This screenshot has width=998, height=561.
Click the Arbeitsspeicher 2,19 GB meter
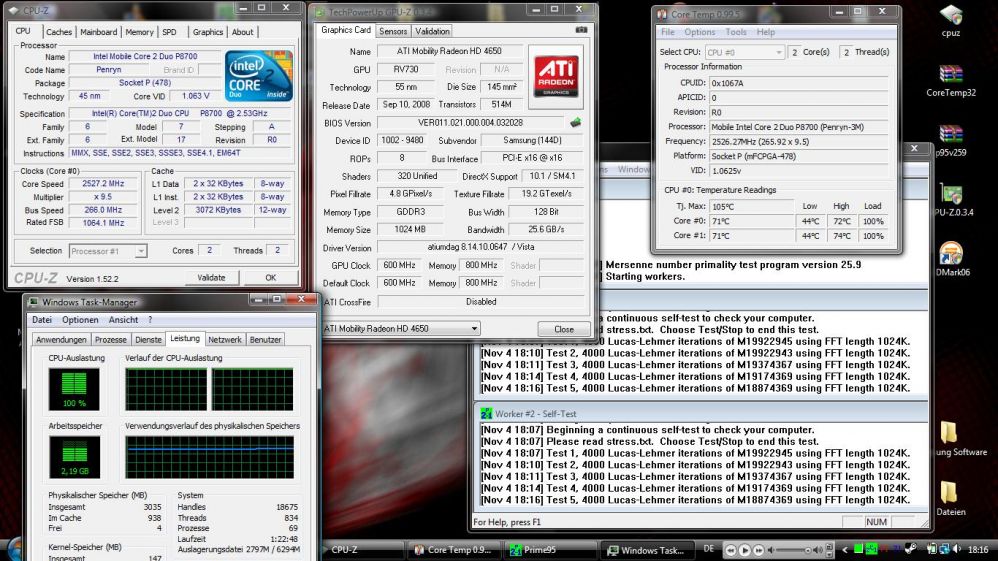tap(74, 457)
